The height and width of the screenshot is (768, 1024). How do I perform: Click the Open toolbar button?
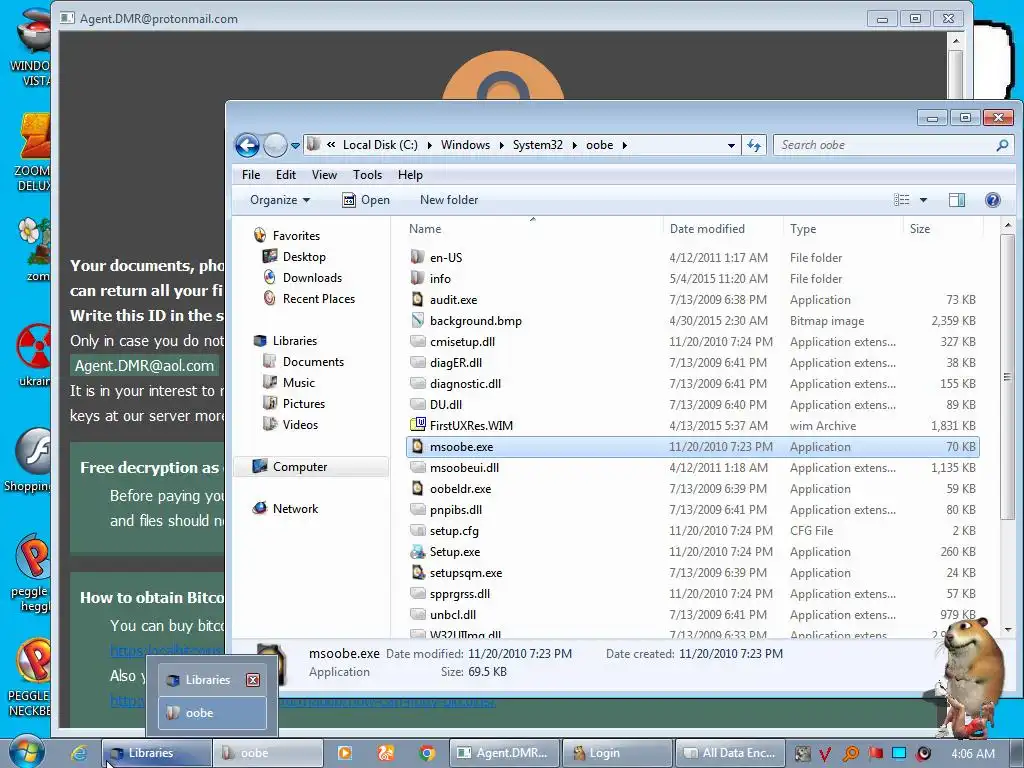[366, 200]
